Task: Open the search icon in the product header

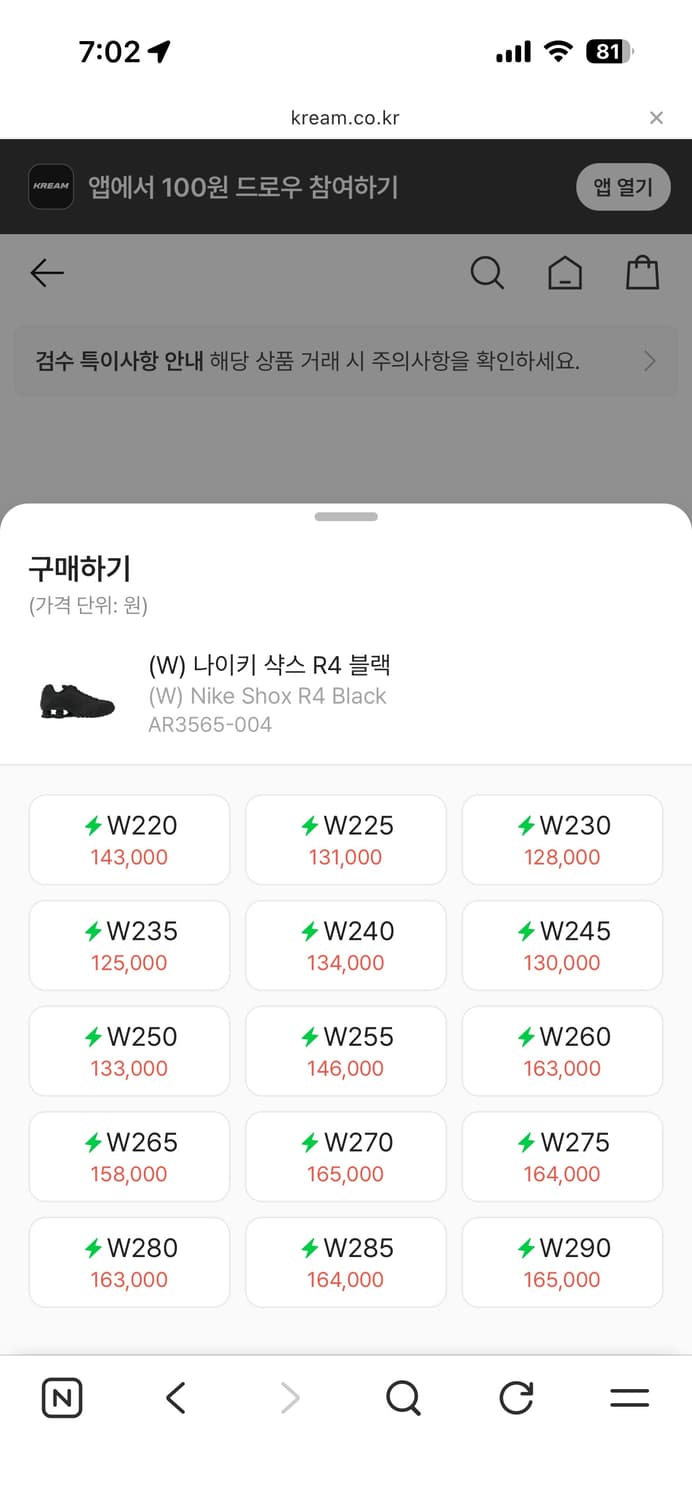Action: point(487,272)
